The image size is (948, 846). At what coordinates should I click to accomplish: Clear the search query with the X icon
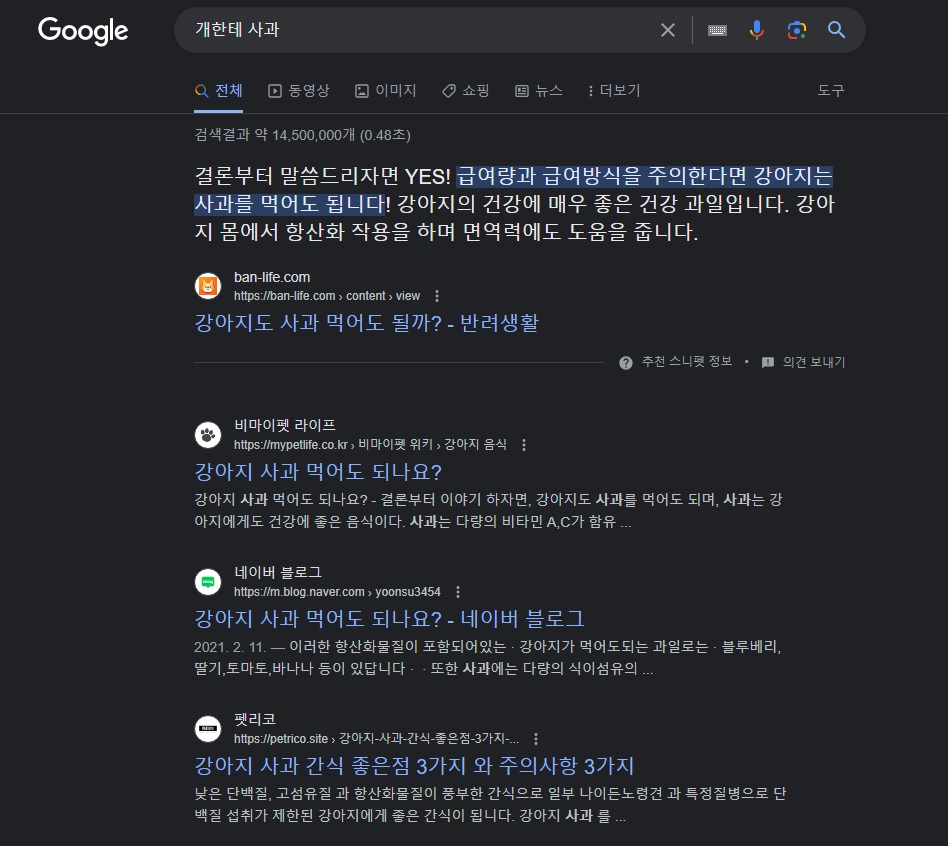click(667, 30)
